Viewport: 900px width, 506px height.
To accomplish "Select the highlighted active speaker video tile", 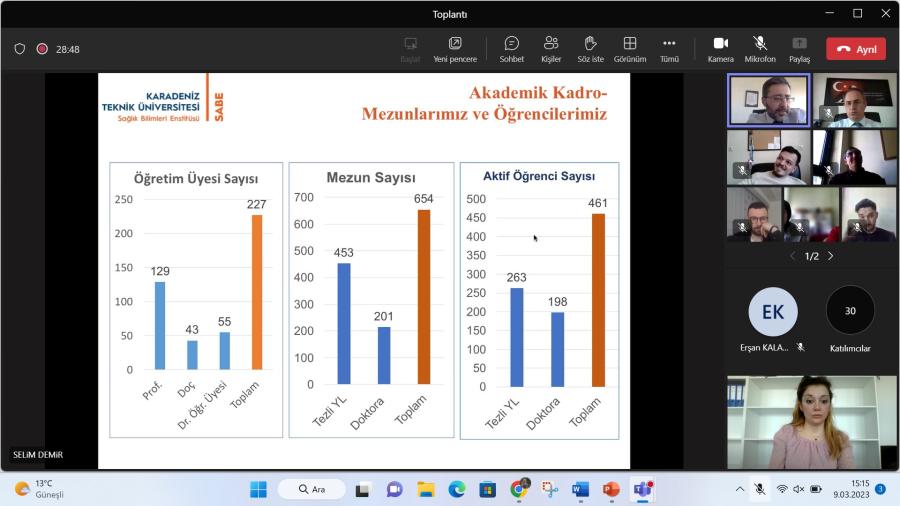I will pos(769,100).
